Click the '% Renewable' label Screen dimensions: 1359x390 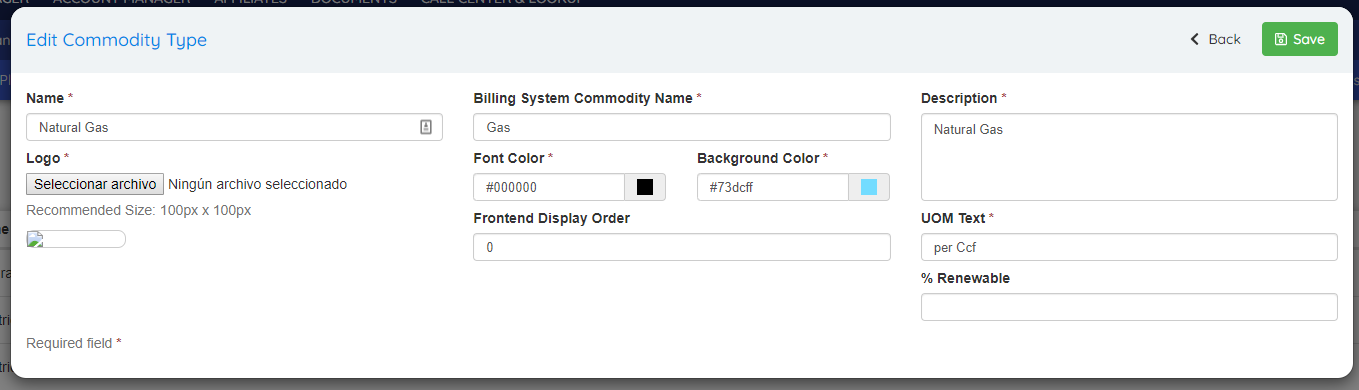(x=965, y=278)
